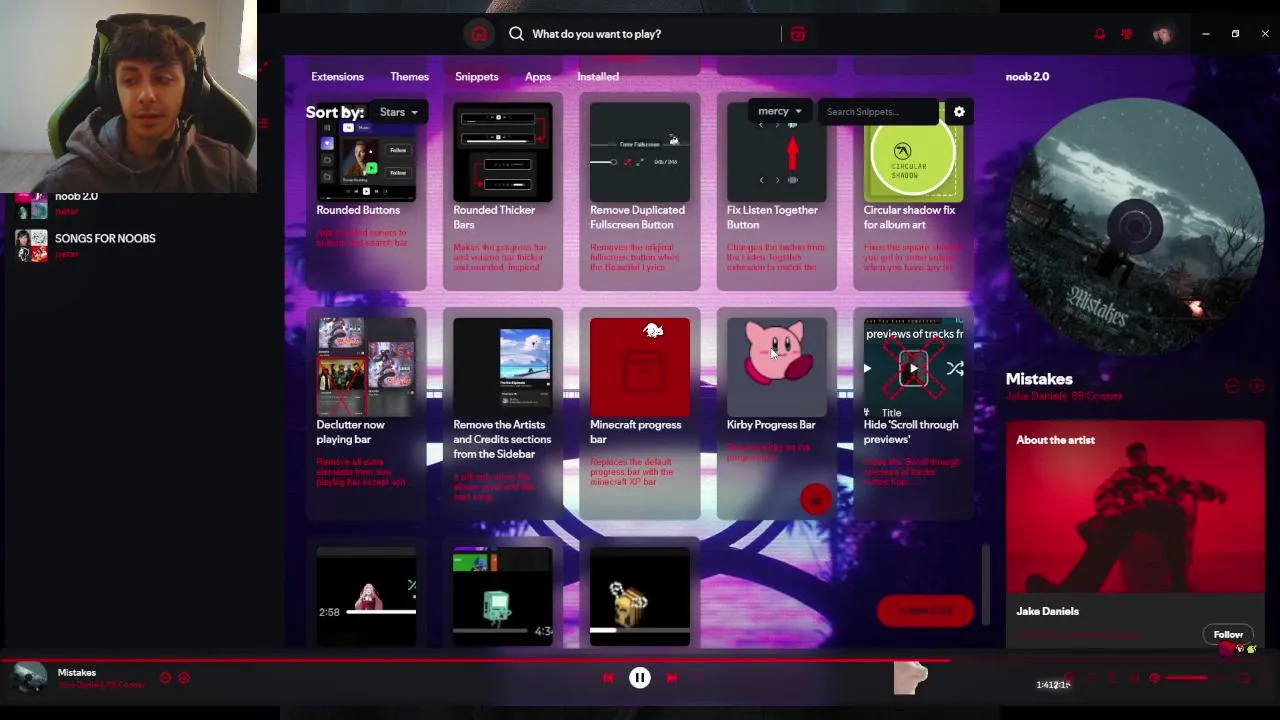Open the SONGS FOR NOOBS playlist name

(105, 239)
